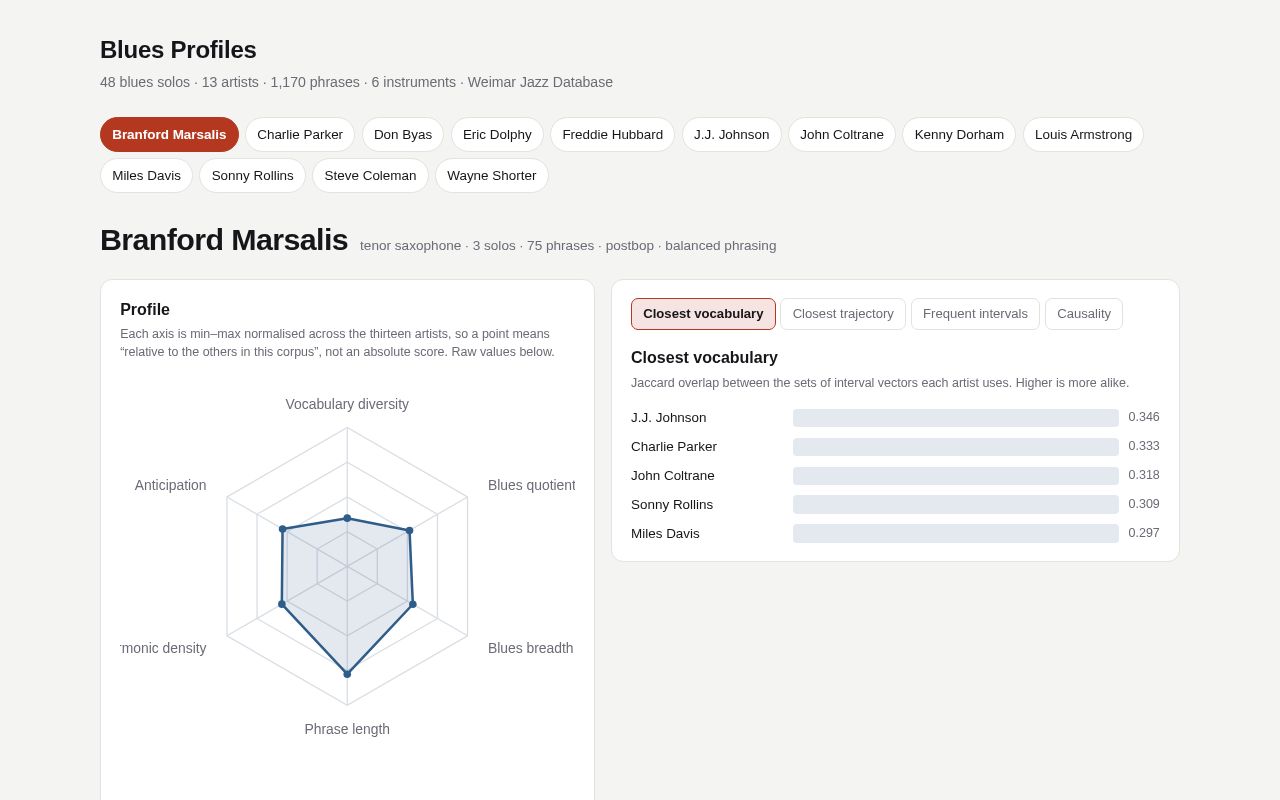
Task: Click the 0.318 overlap value
Action: (1144, 475)
